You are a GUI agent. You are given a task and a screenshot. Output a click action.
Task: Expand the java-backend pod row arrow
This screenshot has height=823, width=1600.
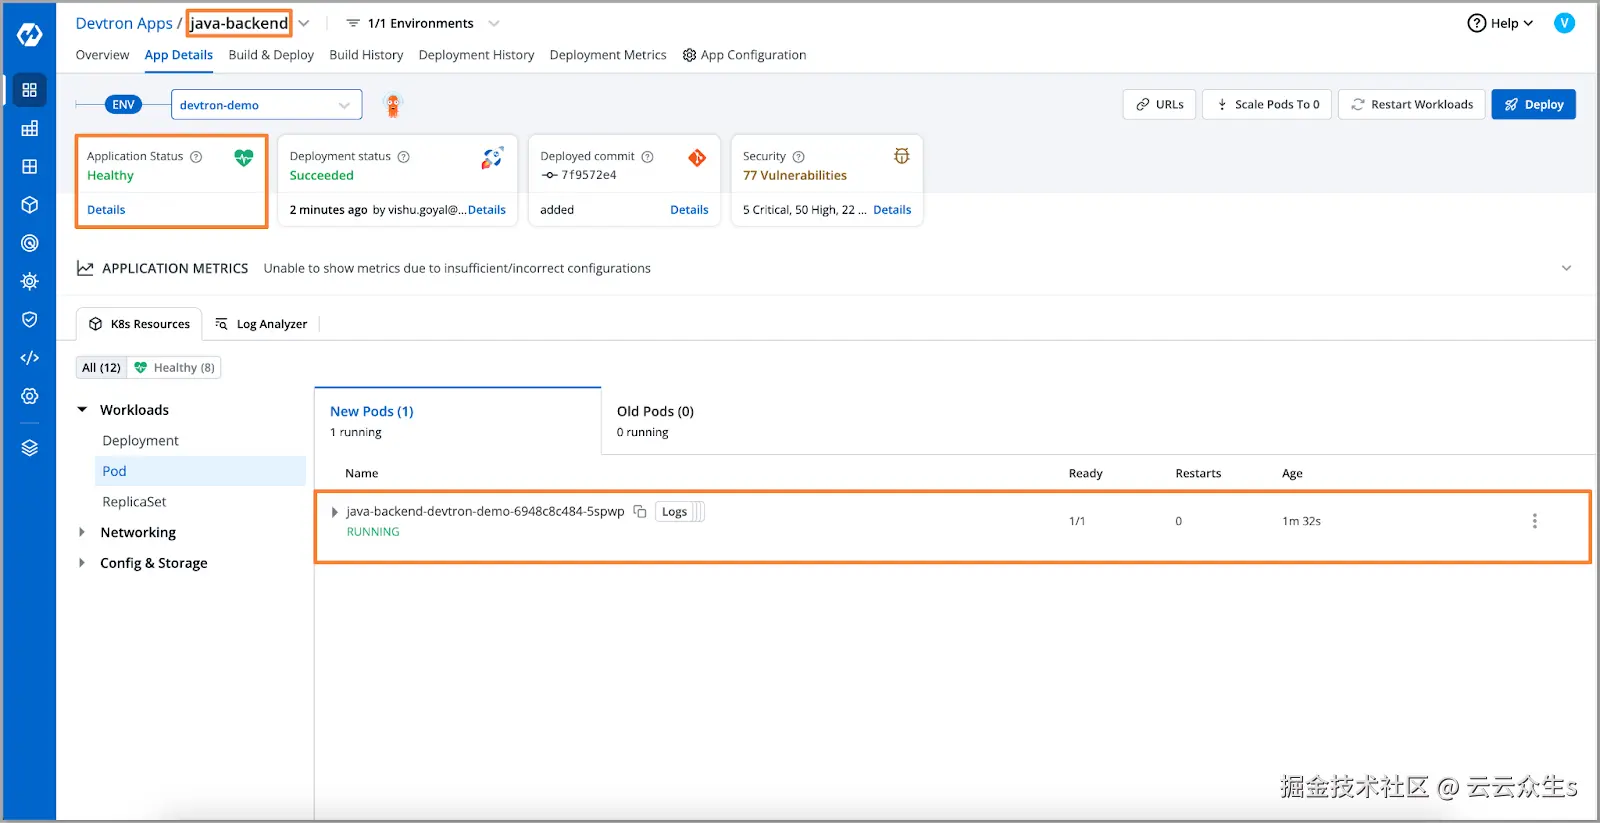334,512
